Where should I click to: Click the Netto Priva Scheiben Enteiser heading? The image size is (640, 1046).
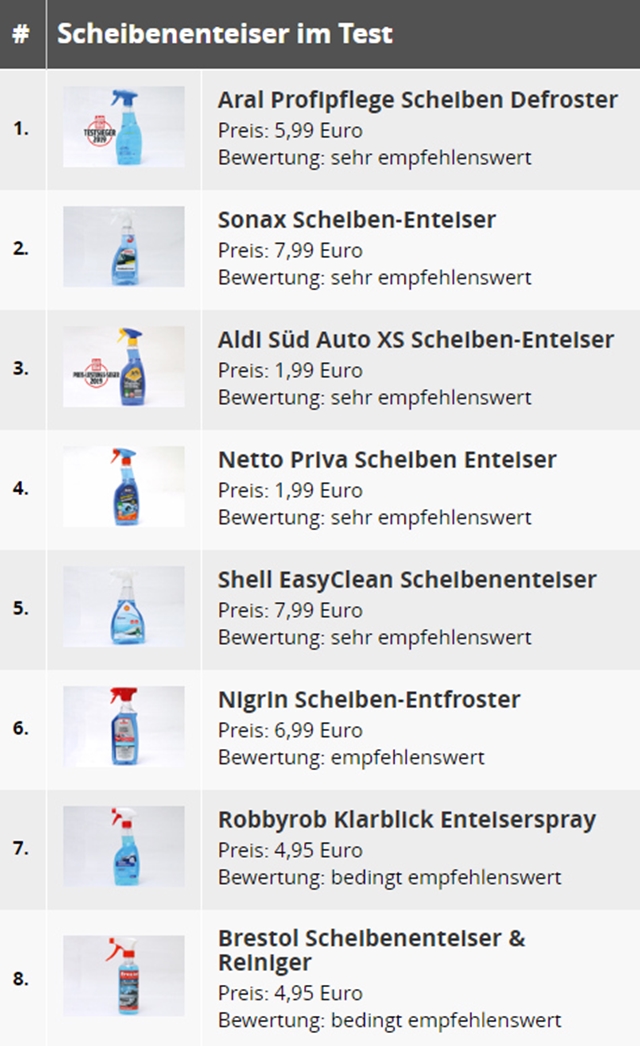pos(387,460)
